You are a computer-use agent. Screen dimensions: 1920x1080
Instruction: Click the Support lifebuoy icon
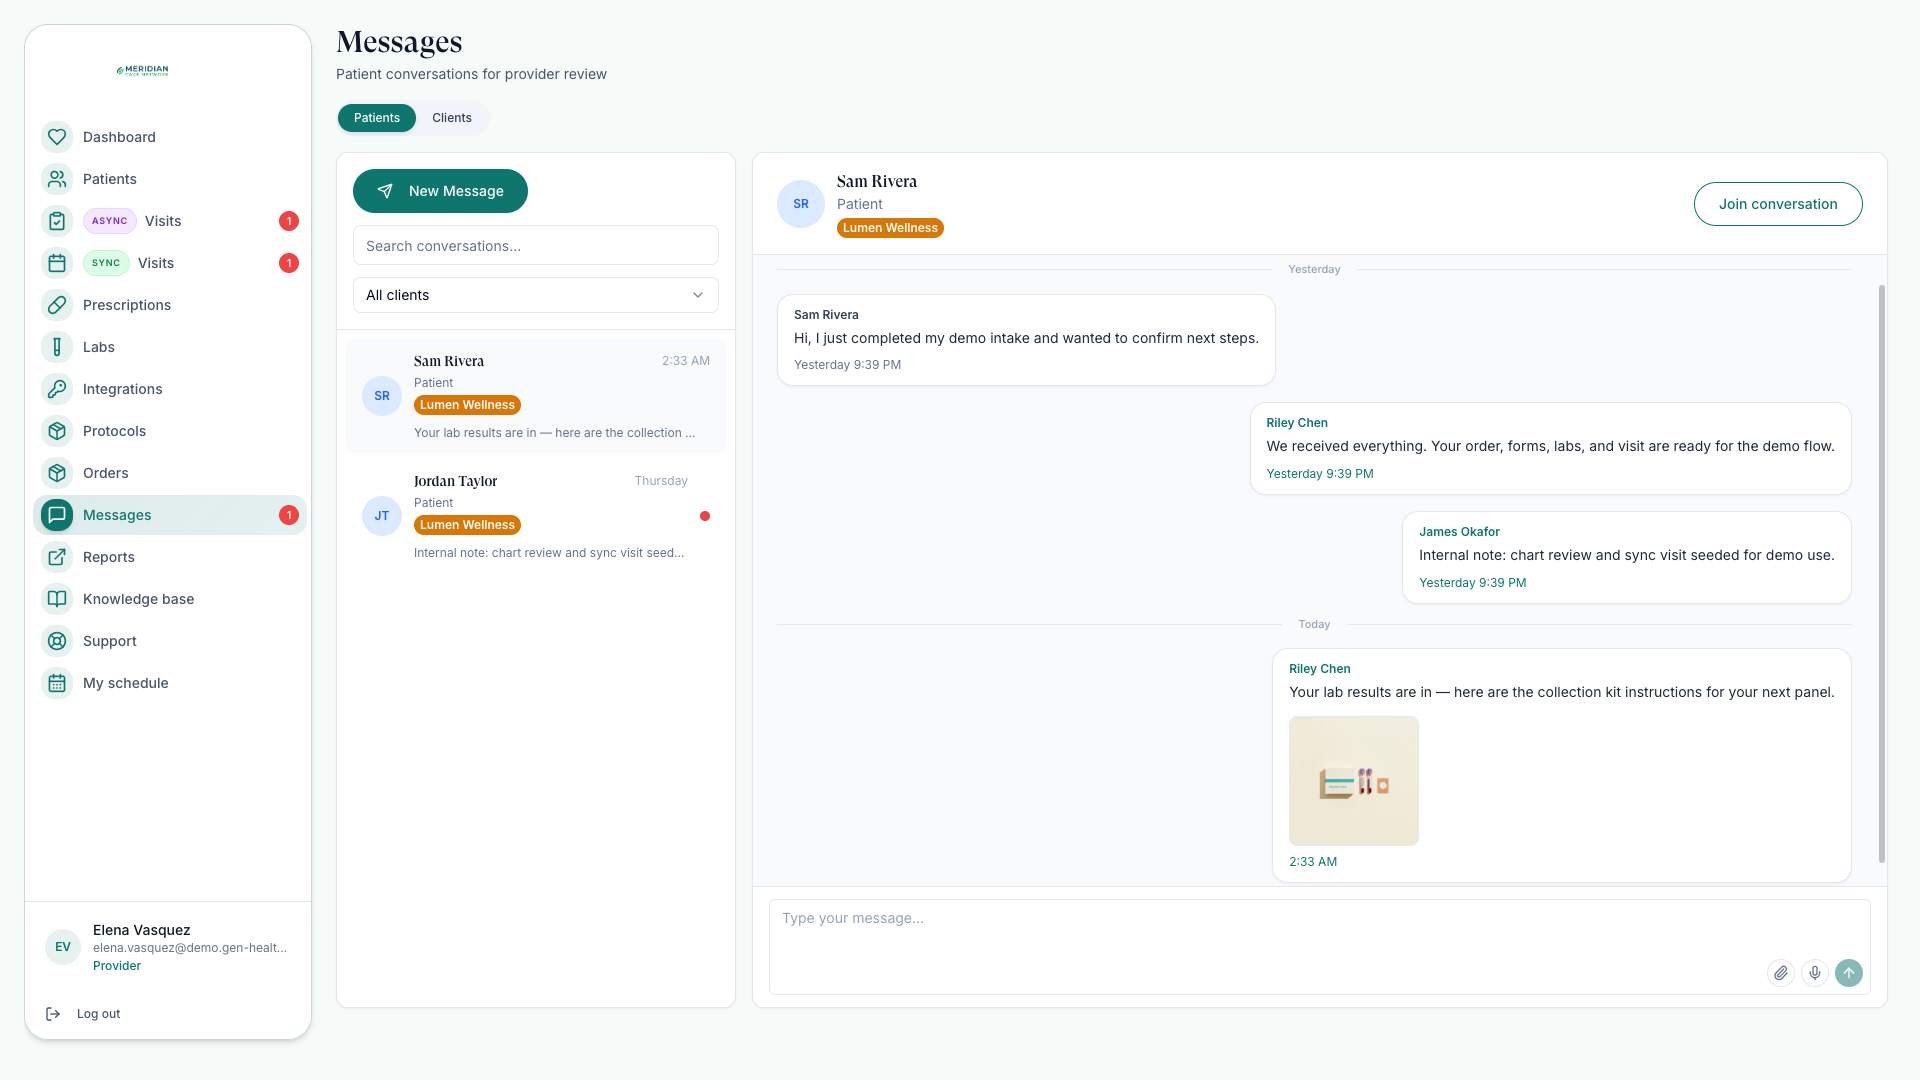coord(57,641)
